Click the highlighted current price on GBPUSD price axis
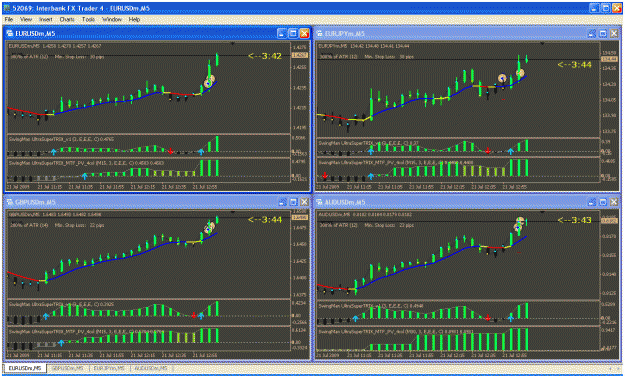Image resolution: width=625 pixels, height=376 pixels. click(x=299, y=218)
